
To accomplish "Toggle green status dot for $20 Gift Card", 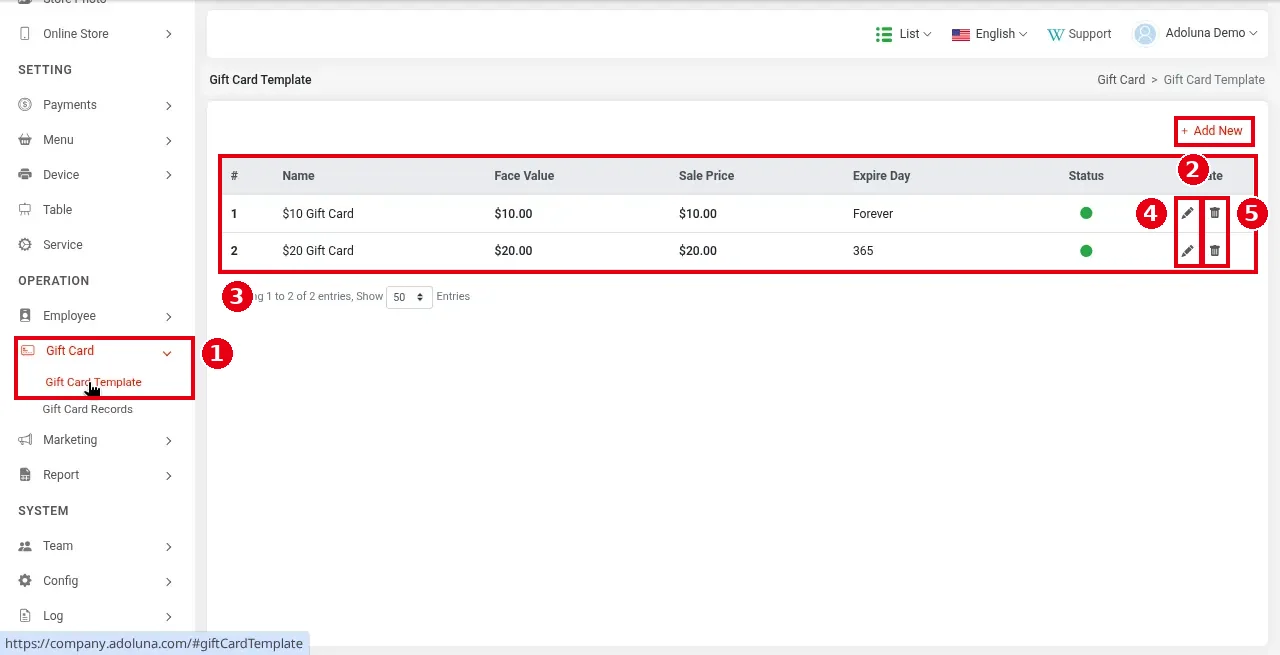I will pos(1086,251).
